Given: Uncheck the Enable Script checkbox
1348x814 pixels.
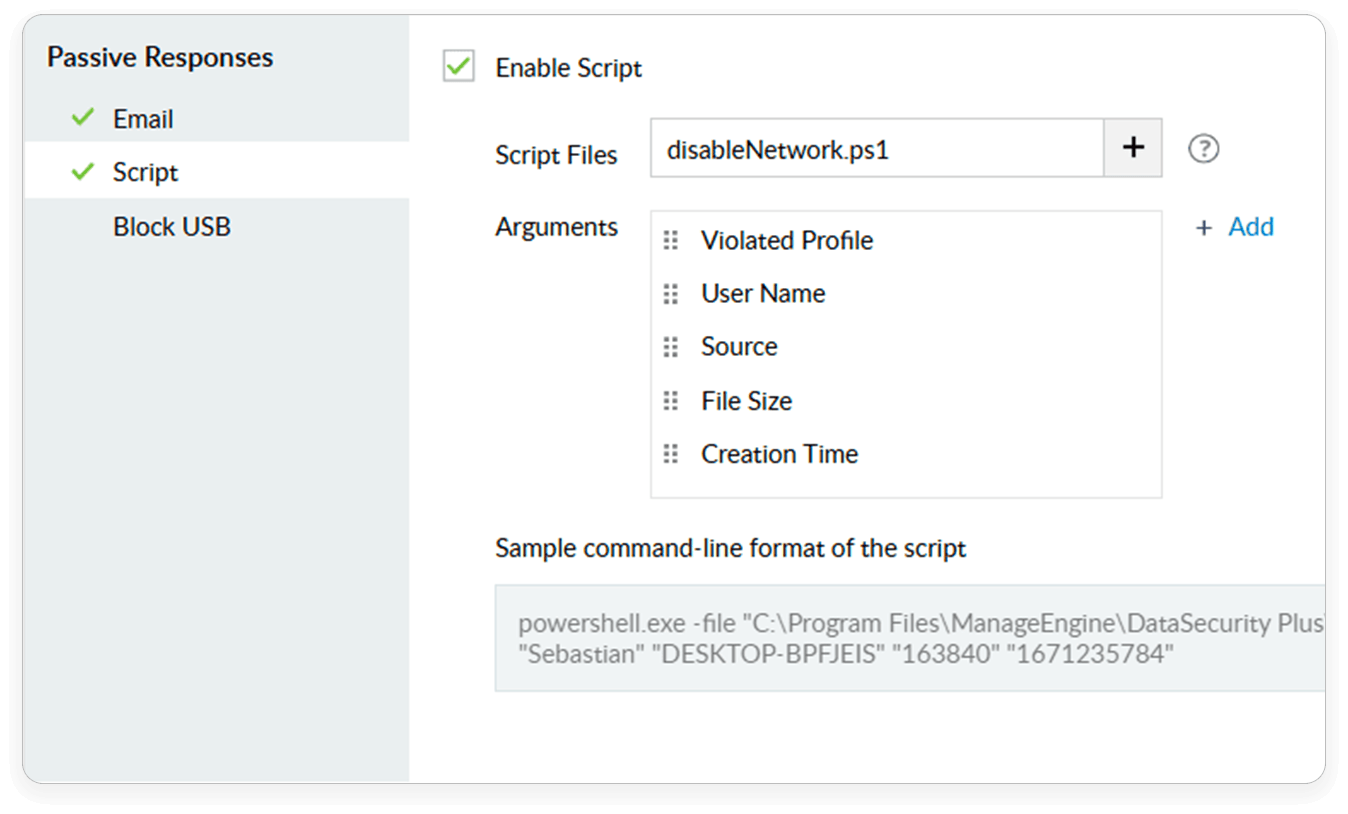Looking at the screenshot, I should (x=459, y=67).
